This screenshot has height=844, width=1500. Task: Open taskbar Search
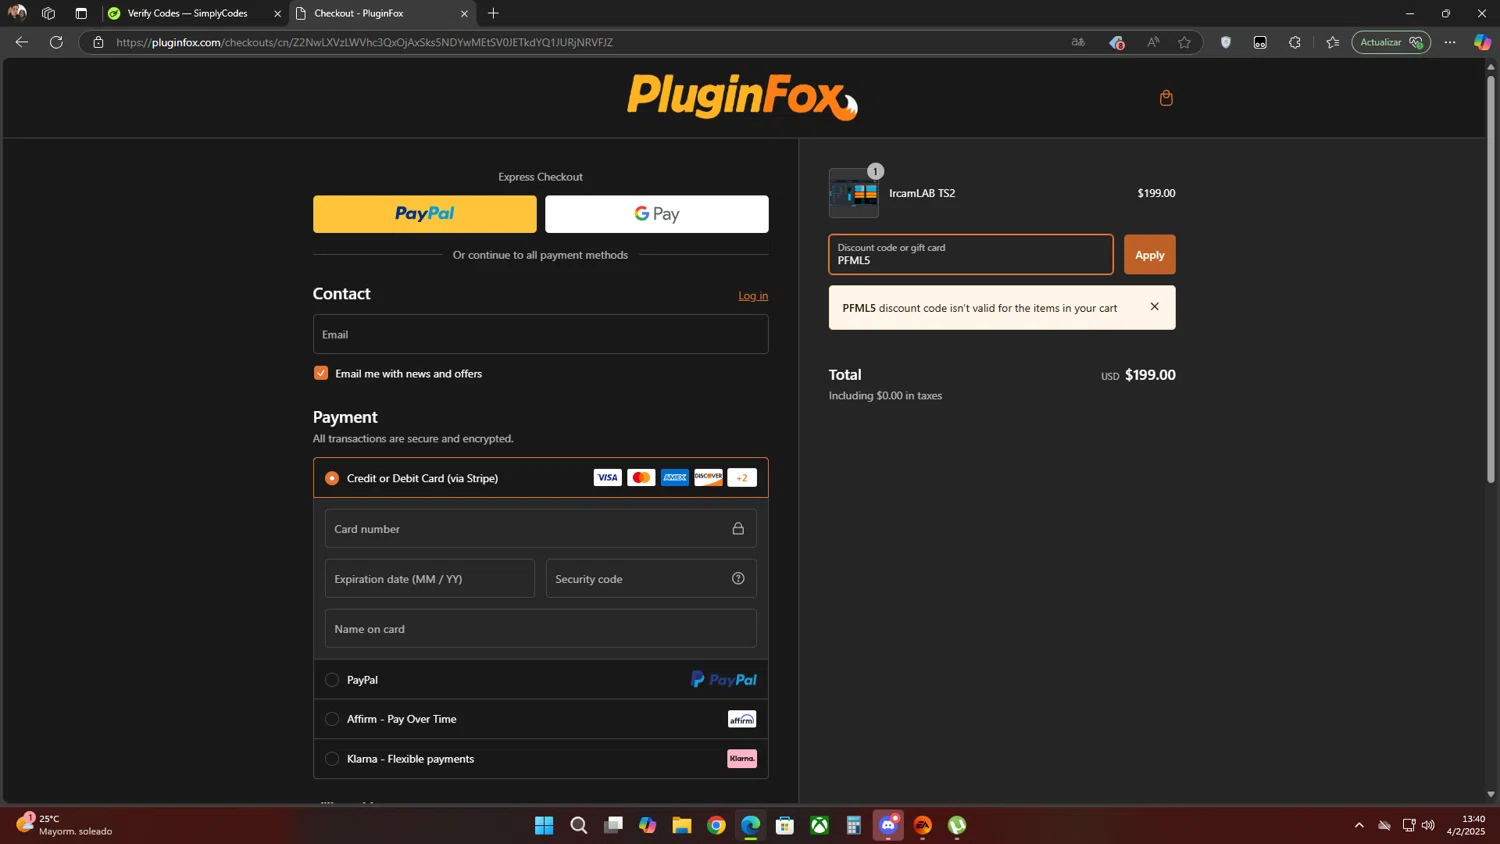[578, 825]
